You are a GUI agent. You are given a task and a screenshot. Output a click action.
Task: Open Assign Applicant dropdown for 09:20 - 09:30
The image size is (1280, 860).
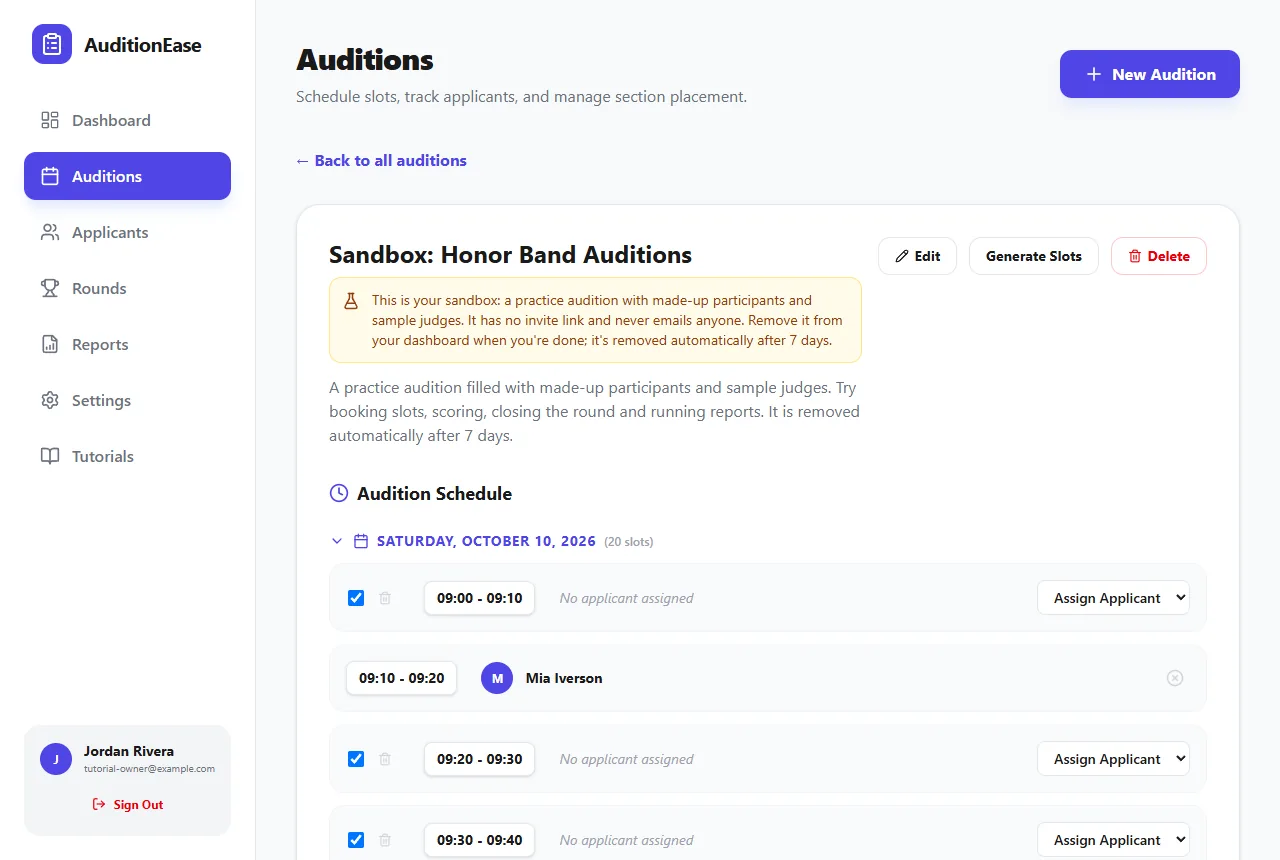click(1113, 759)
